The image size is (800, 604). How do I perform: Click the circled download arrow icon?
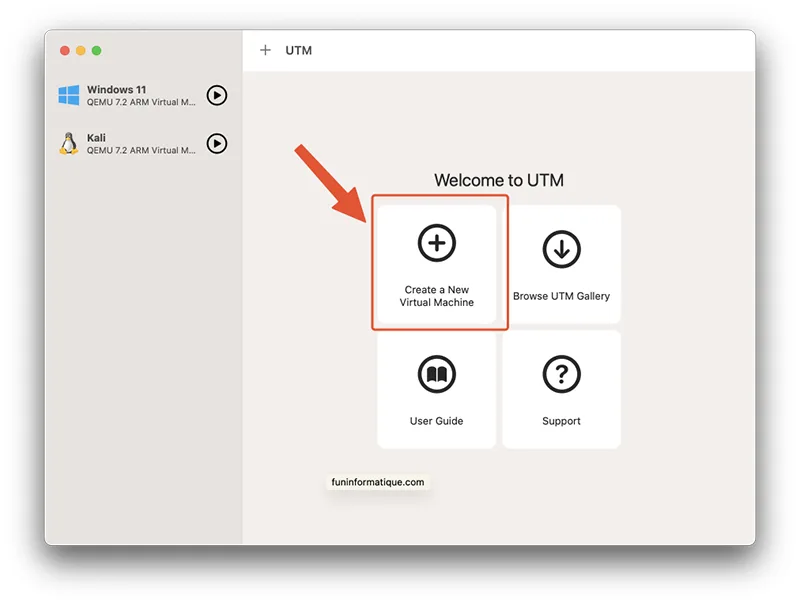(561, 249)
